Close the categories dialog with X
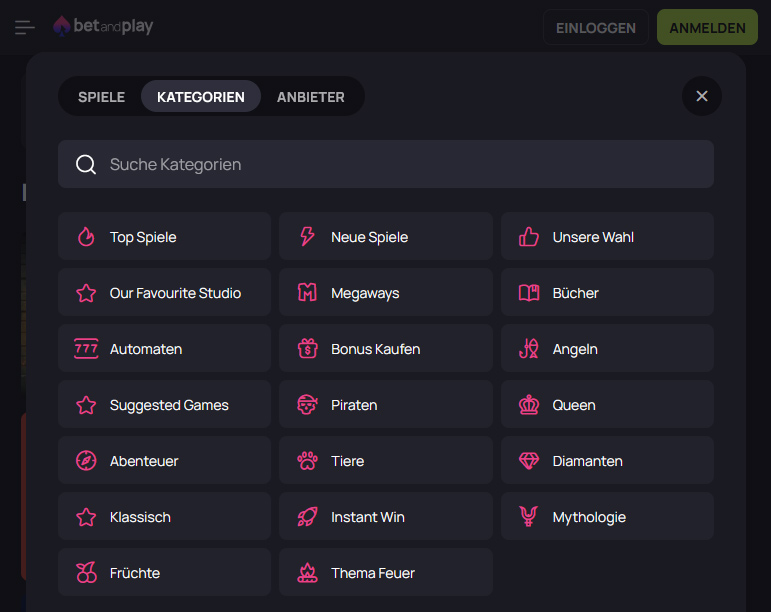Image resolution: width=771 pixels, height=612 pixels. coord(701,96)
